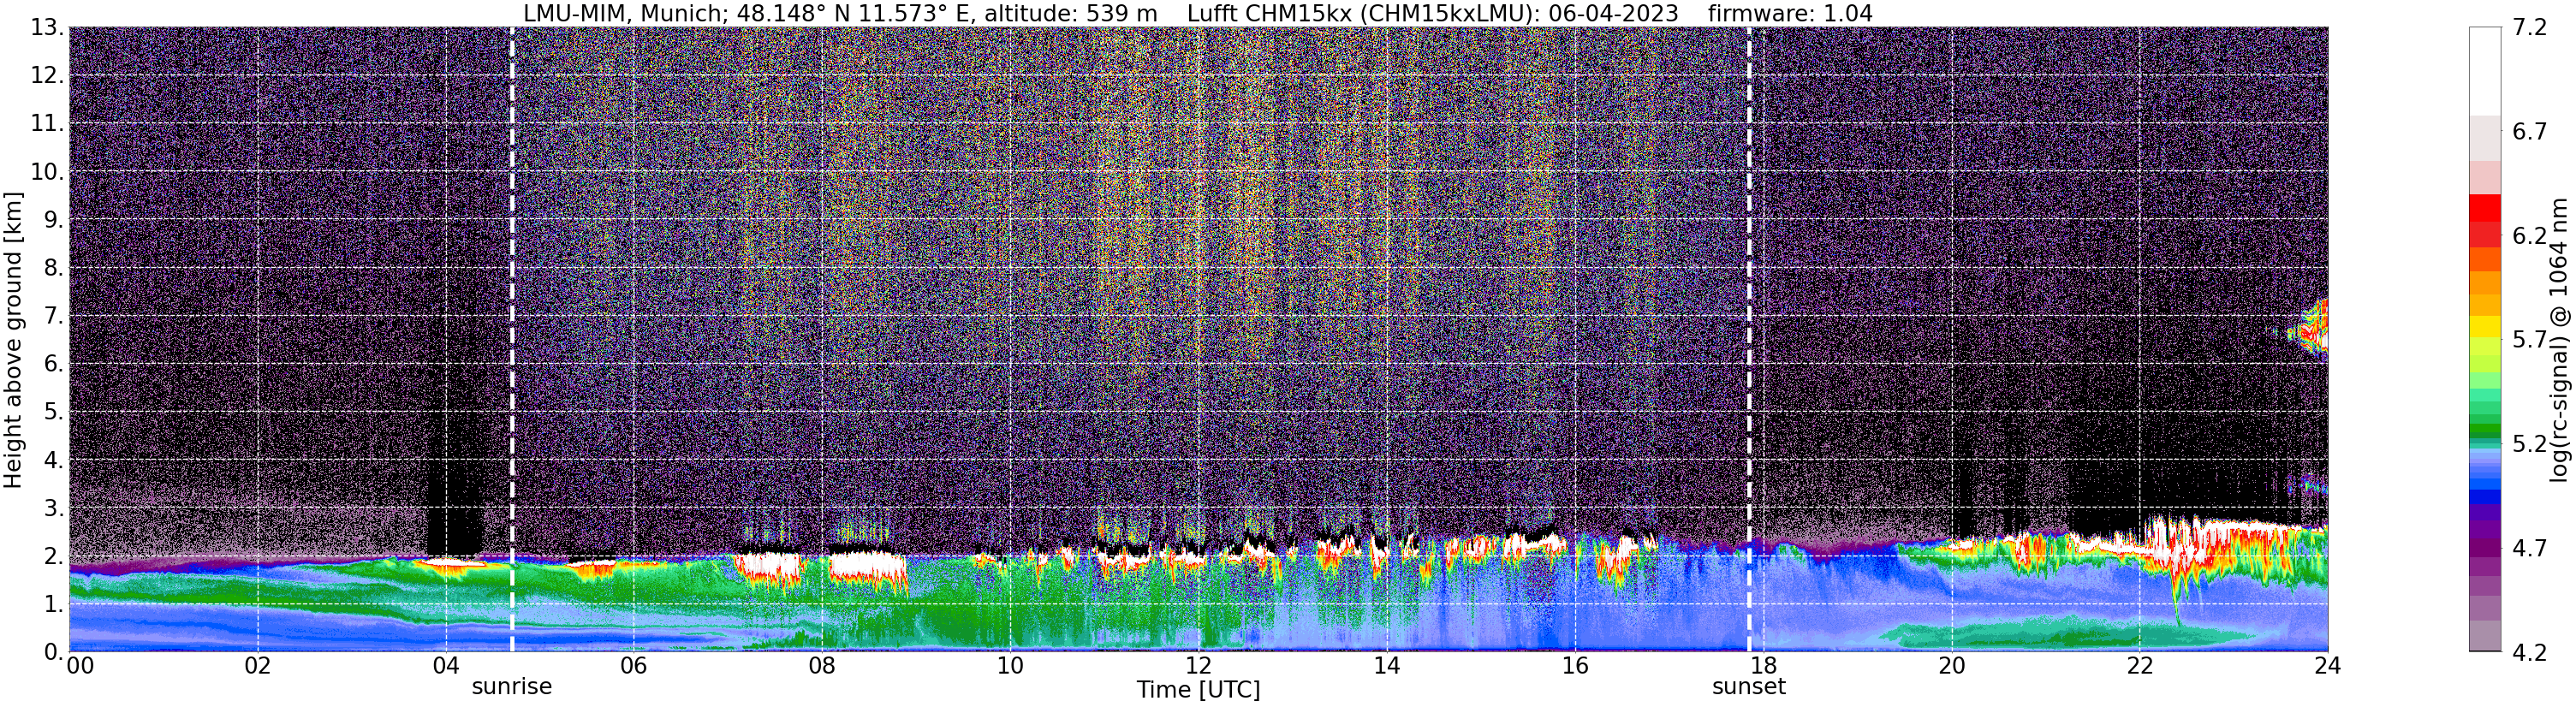
Task: Select the date '06-04-2023' in the title
Action: (x=1613, y=13)
